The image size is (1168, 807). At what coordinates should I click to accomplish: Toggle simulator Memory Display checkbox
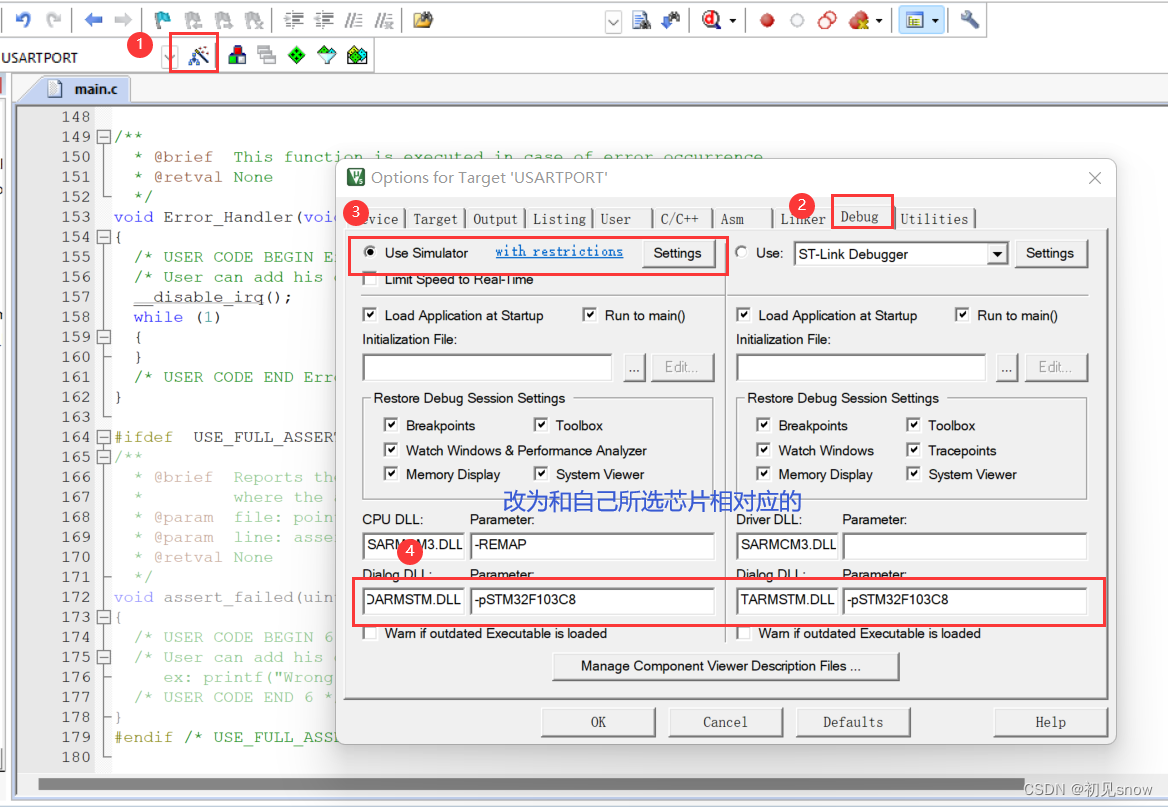390,473
